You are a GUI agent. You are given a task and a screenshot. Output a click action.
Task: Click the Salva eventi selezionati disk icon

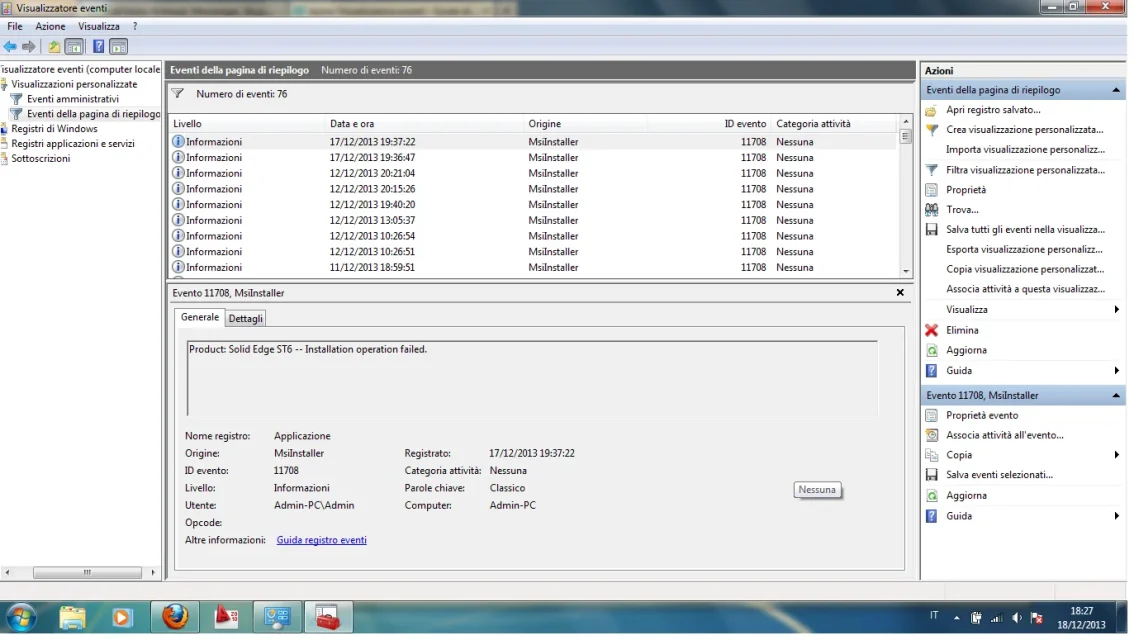click(932, 475)
